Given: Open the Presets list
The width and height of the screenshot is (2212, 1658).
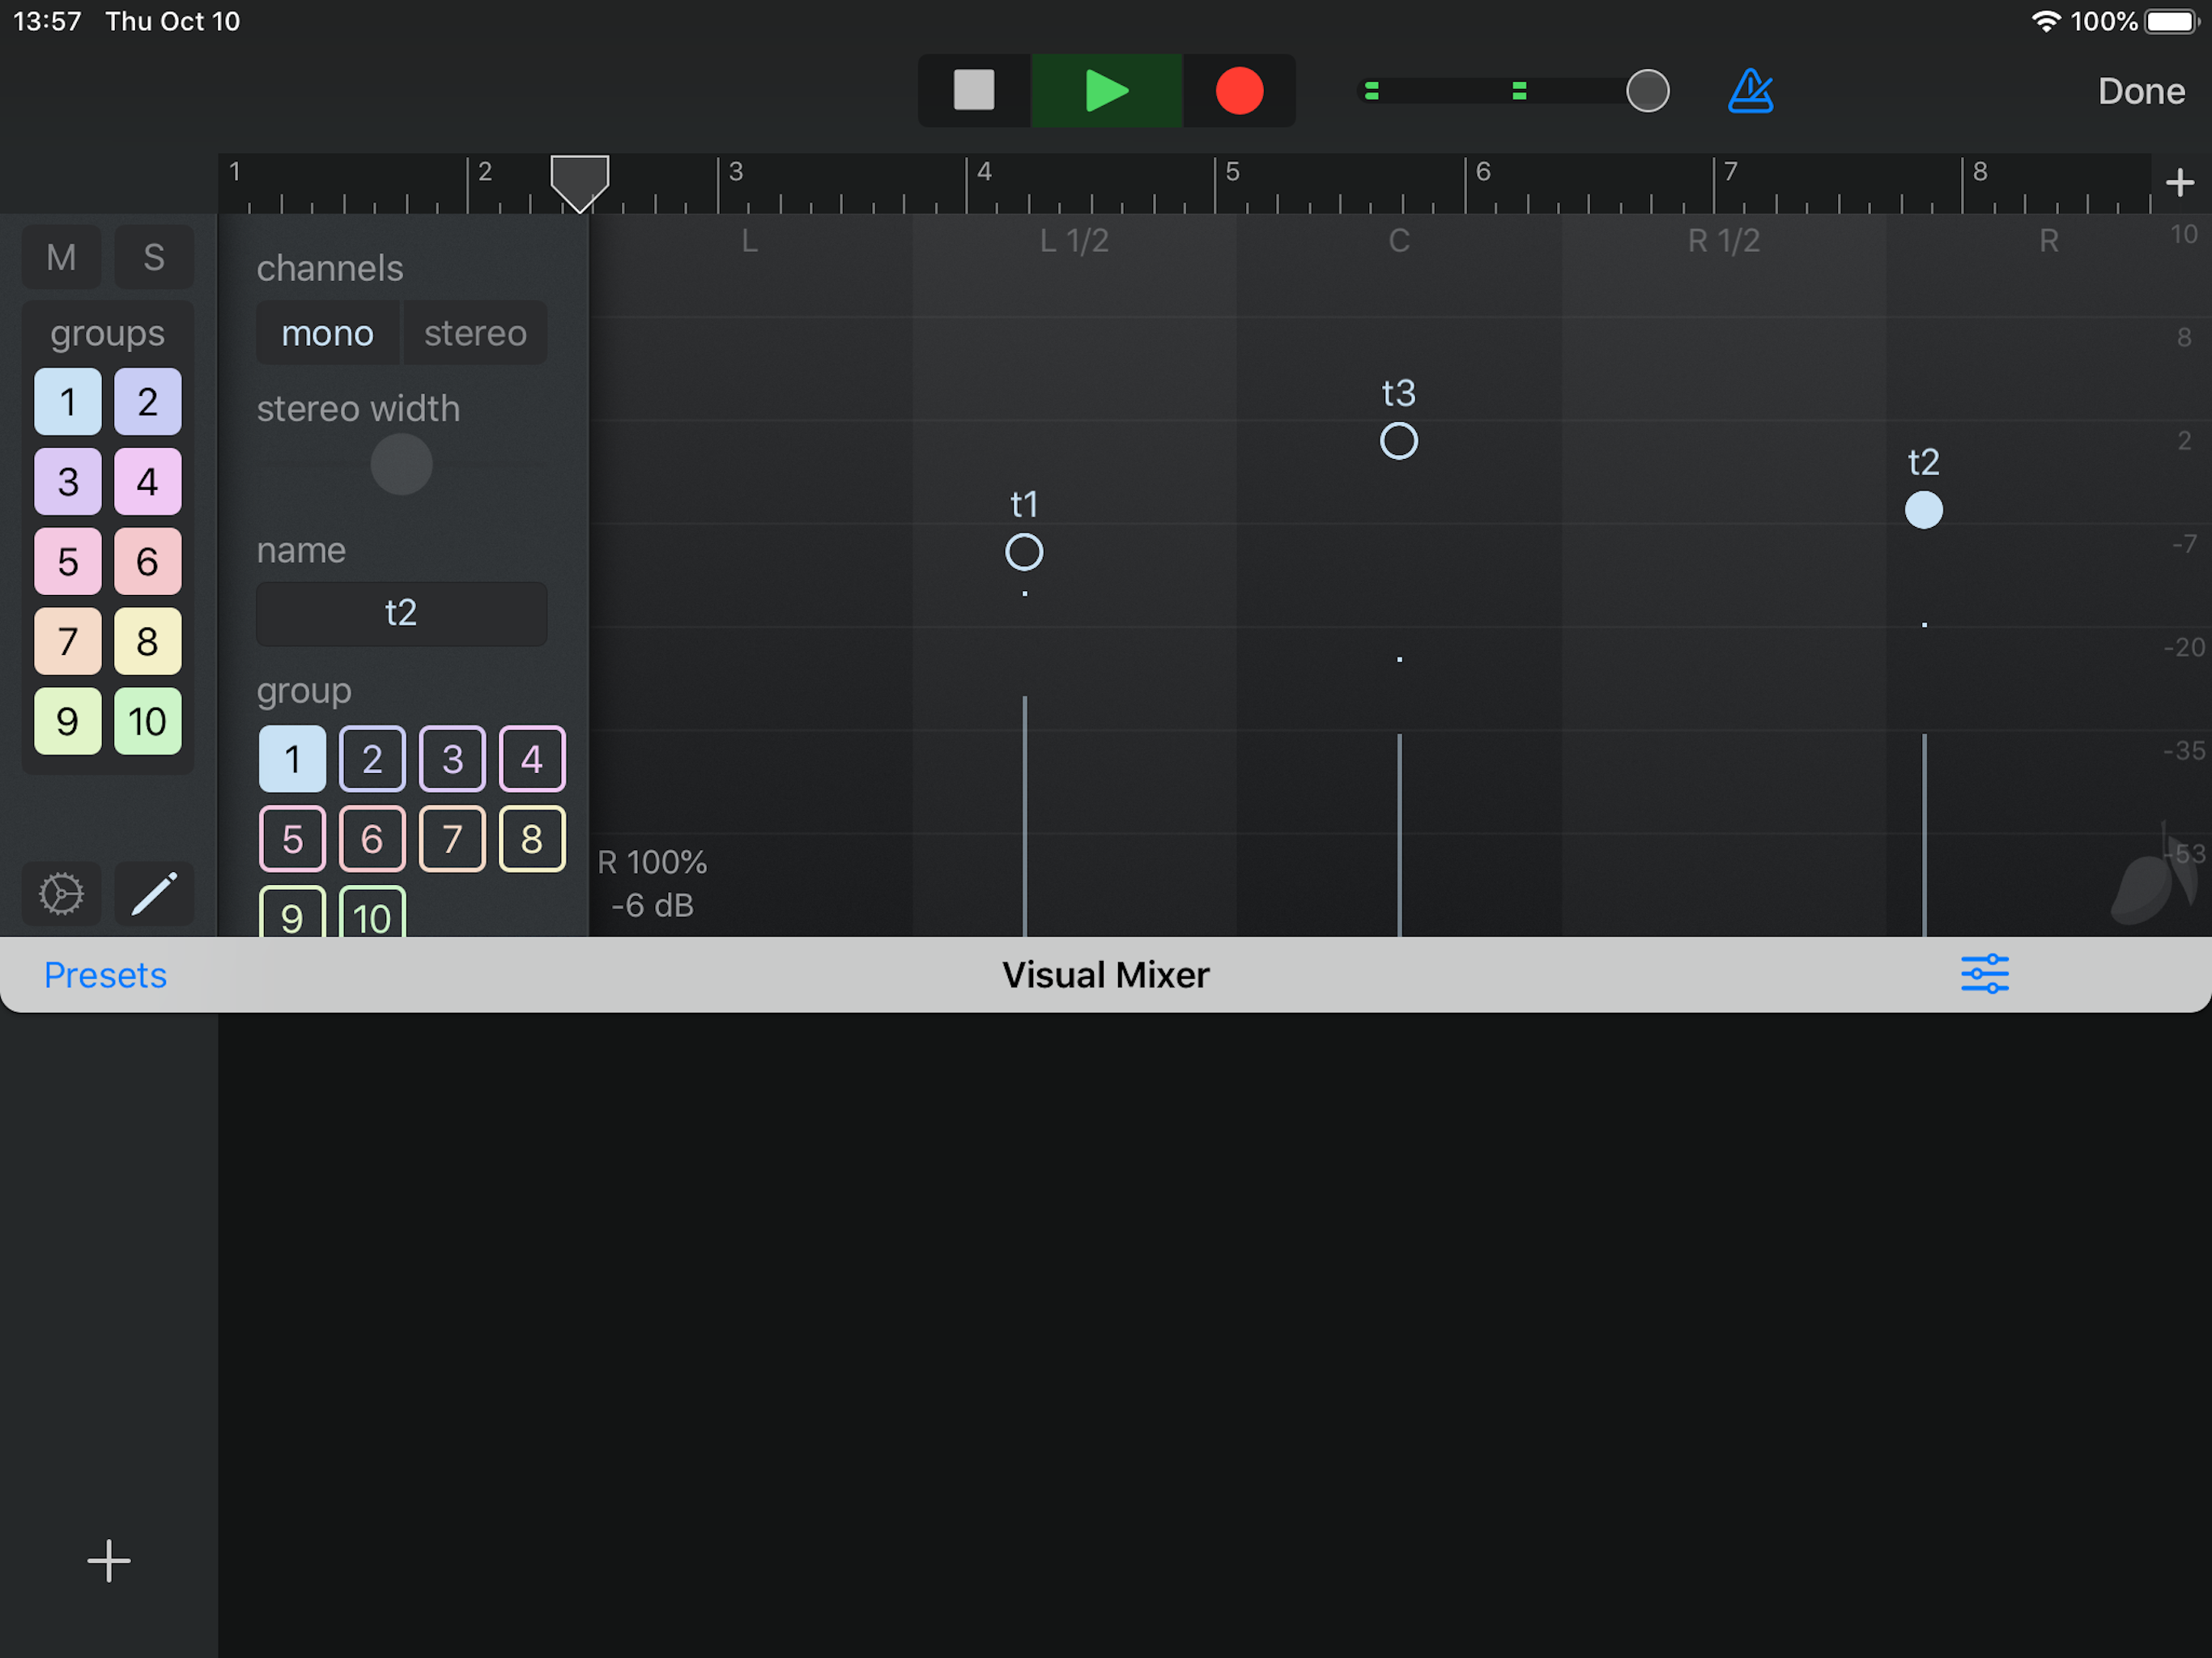Looking at the screenshot, I should [105, 974].
